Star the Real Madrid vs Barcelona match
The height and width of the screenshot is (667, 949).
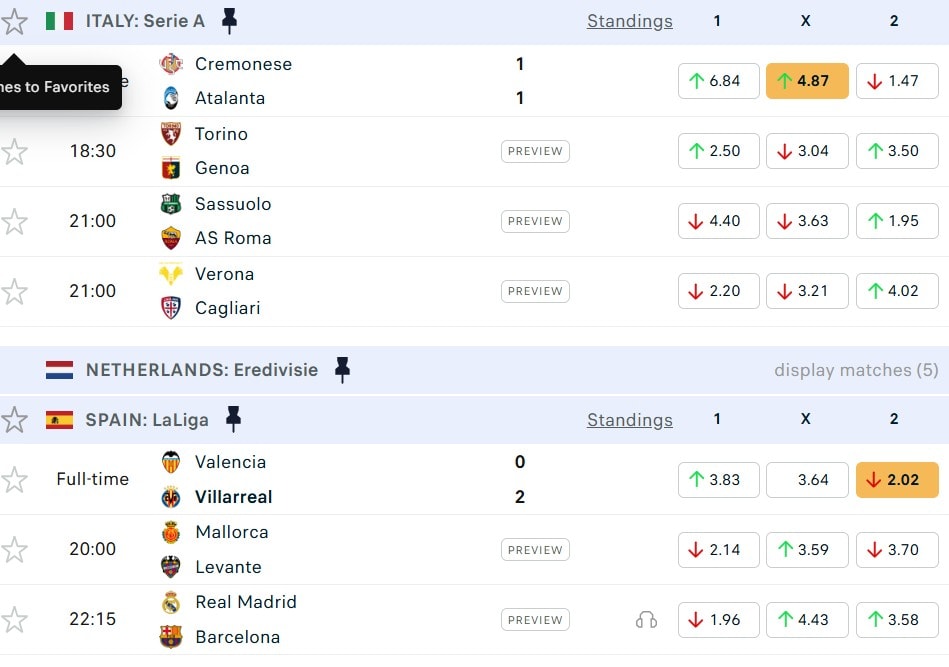pyautogui.click(x=14, y=619)
